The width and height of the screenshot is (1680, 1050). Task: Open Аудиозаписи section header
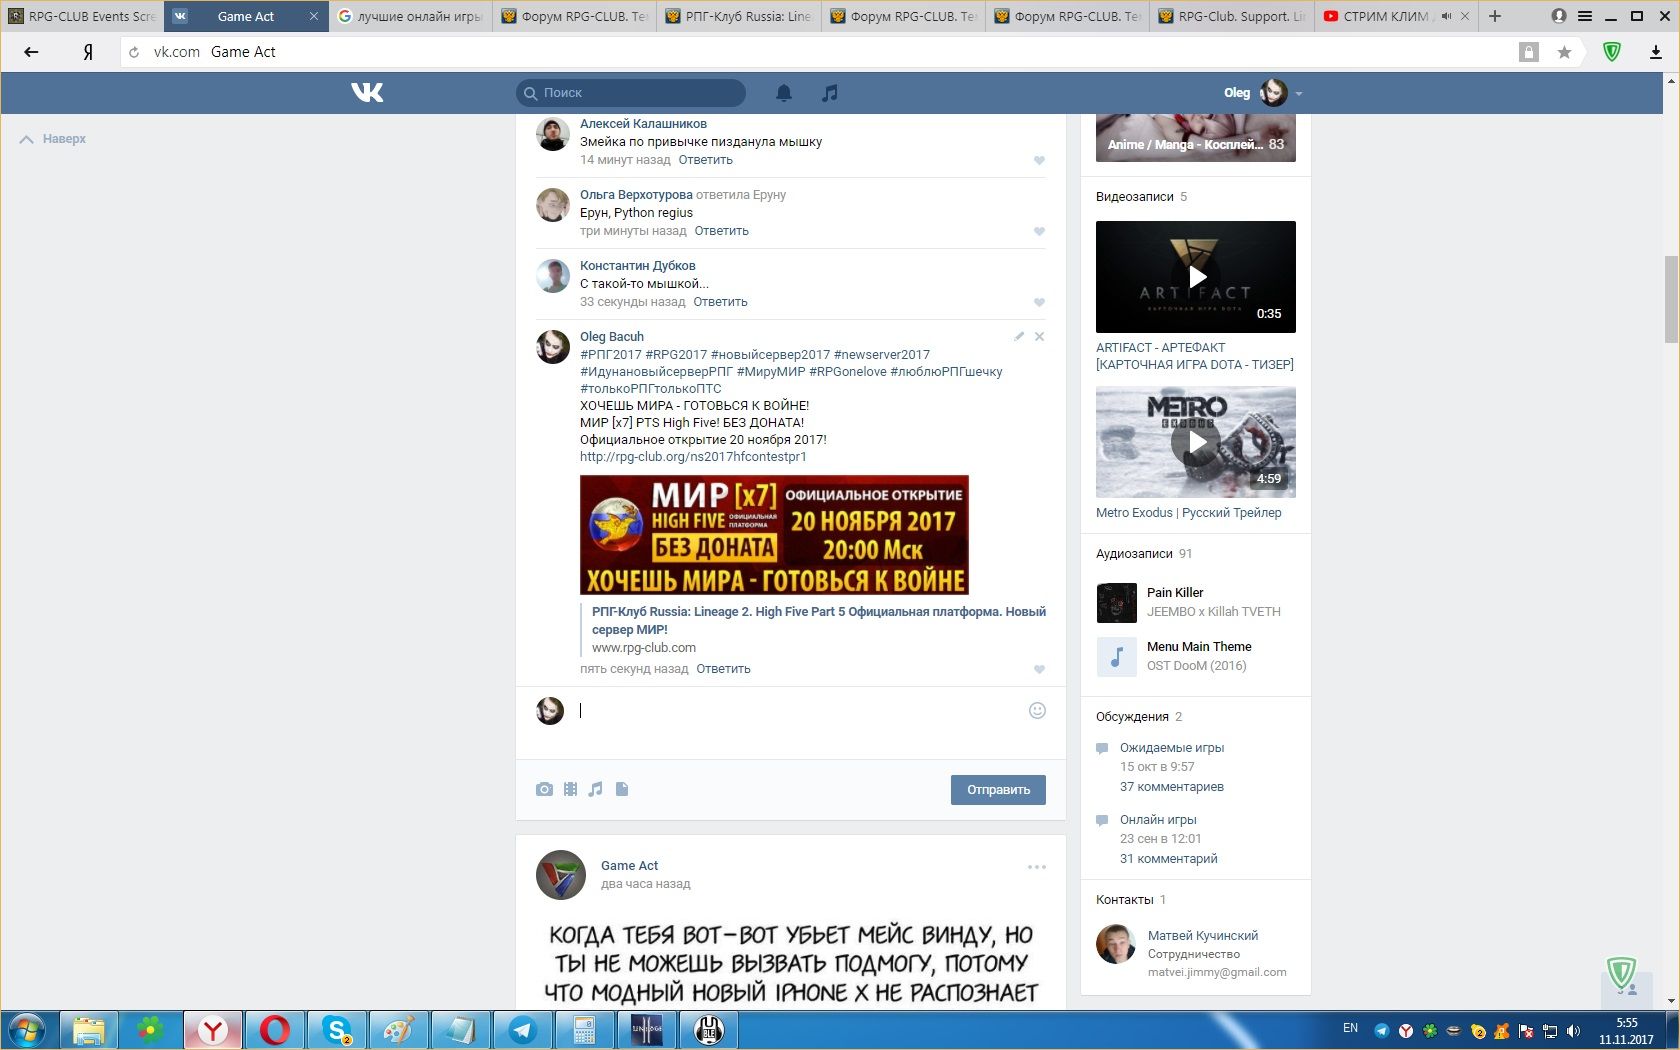click(1134, 554)
